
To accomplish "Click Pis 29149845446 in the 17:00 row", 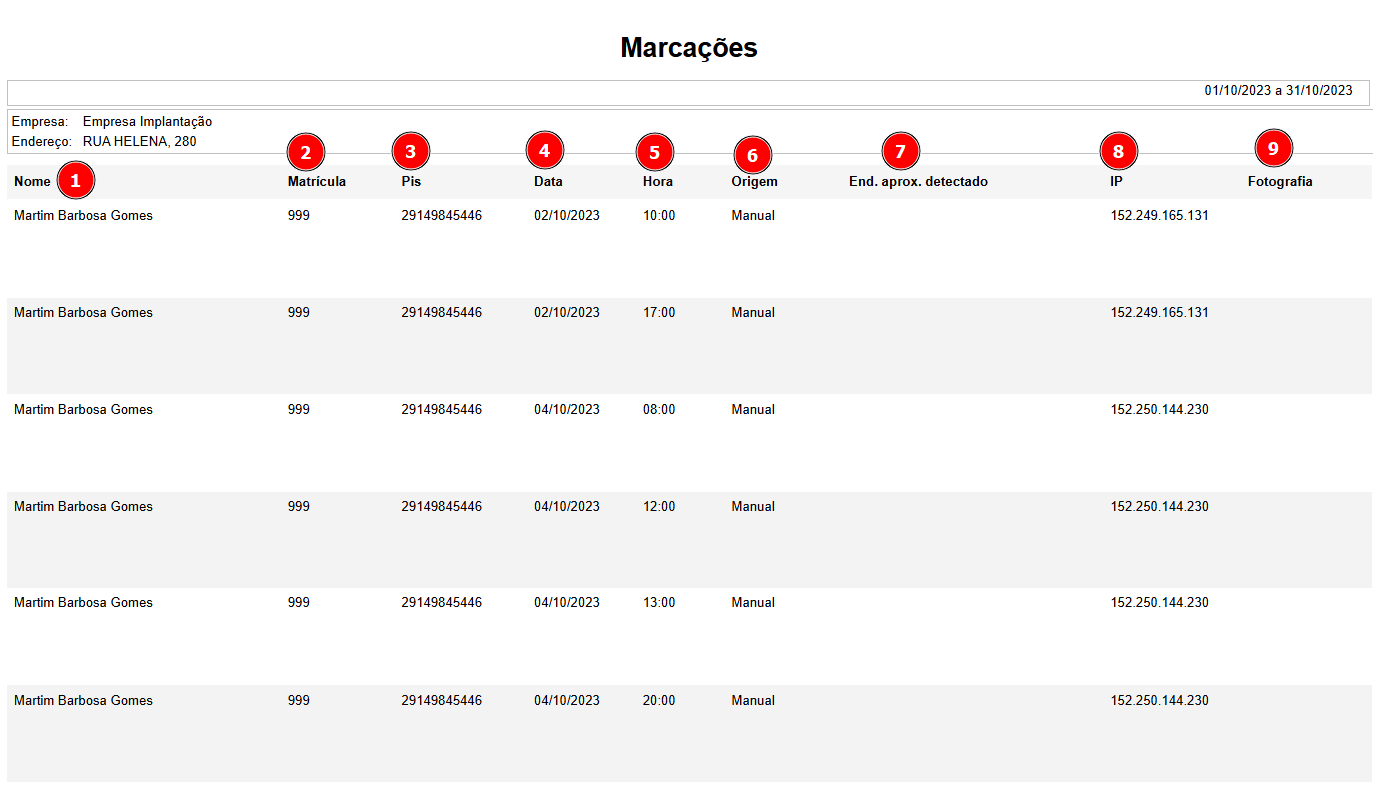I will point(441,313).
